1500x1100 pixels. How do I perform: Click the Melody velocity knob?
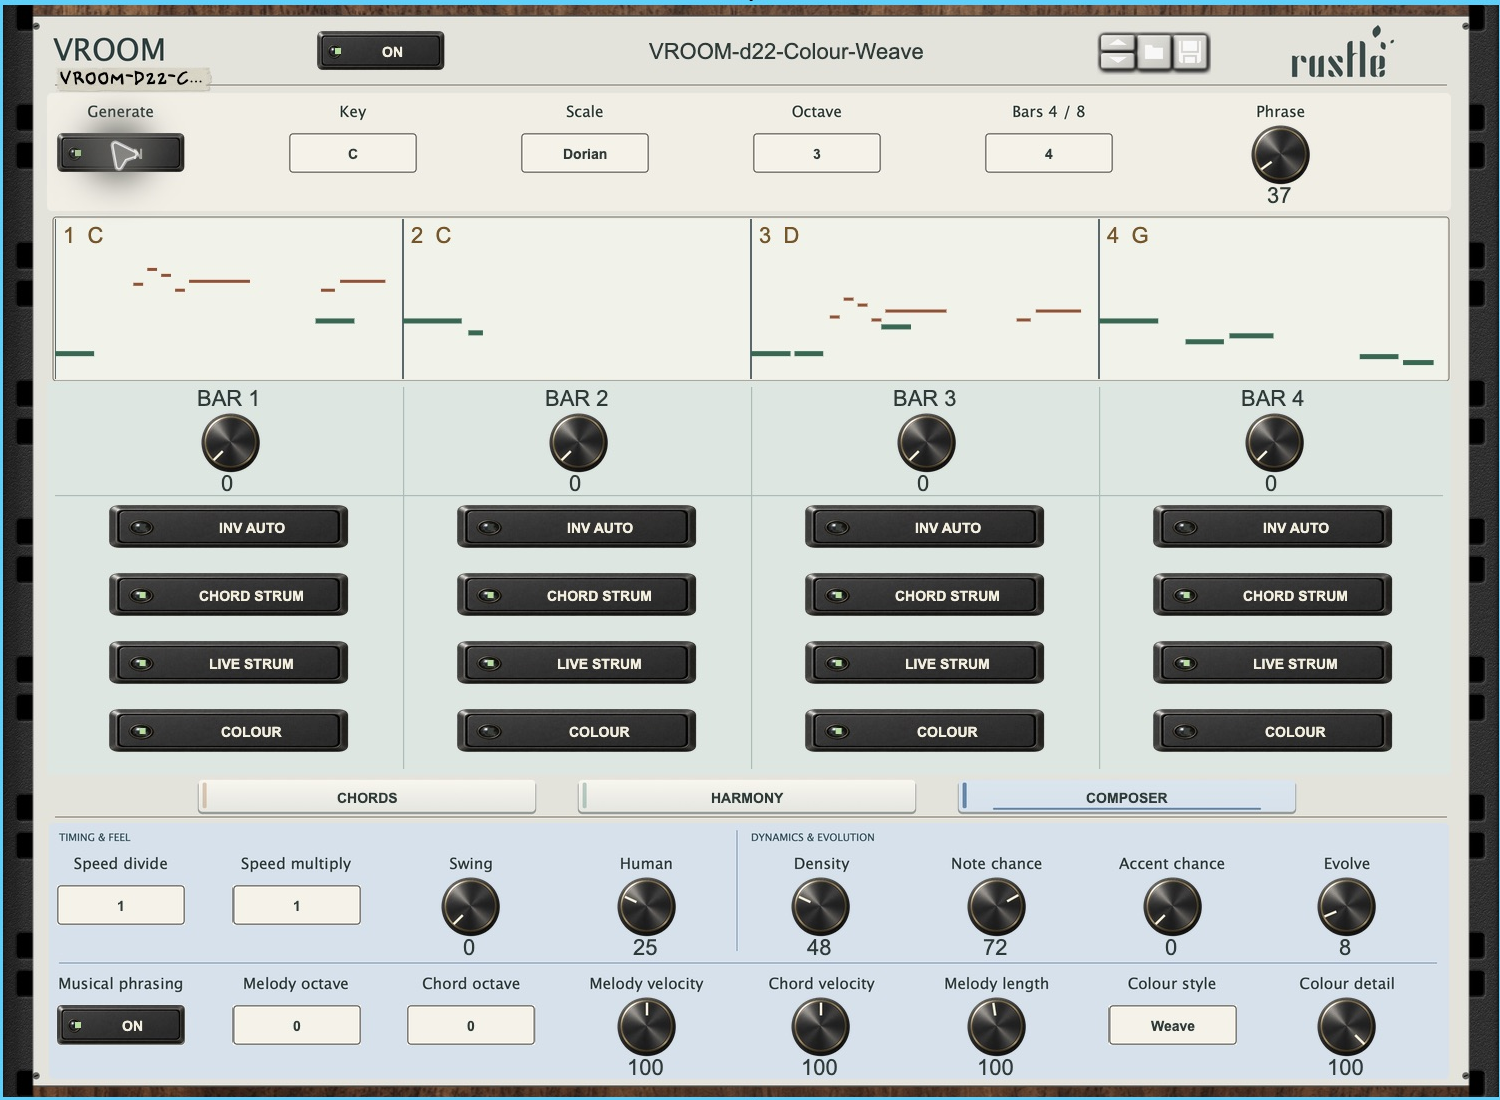646,1027
